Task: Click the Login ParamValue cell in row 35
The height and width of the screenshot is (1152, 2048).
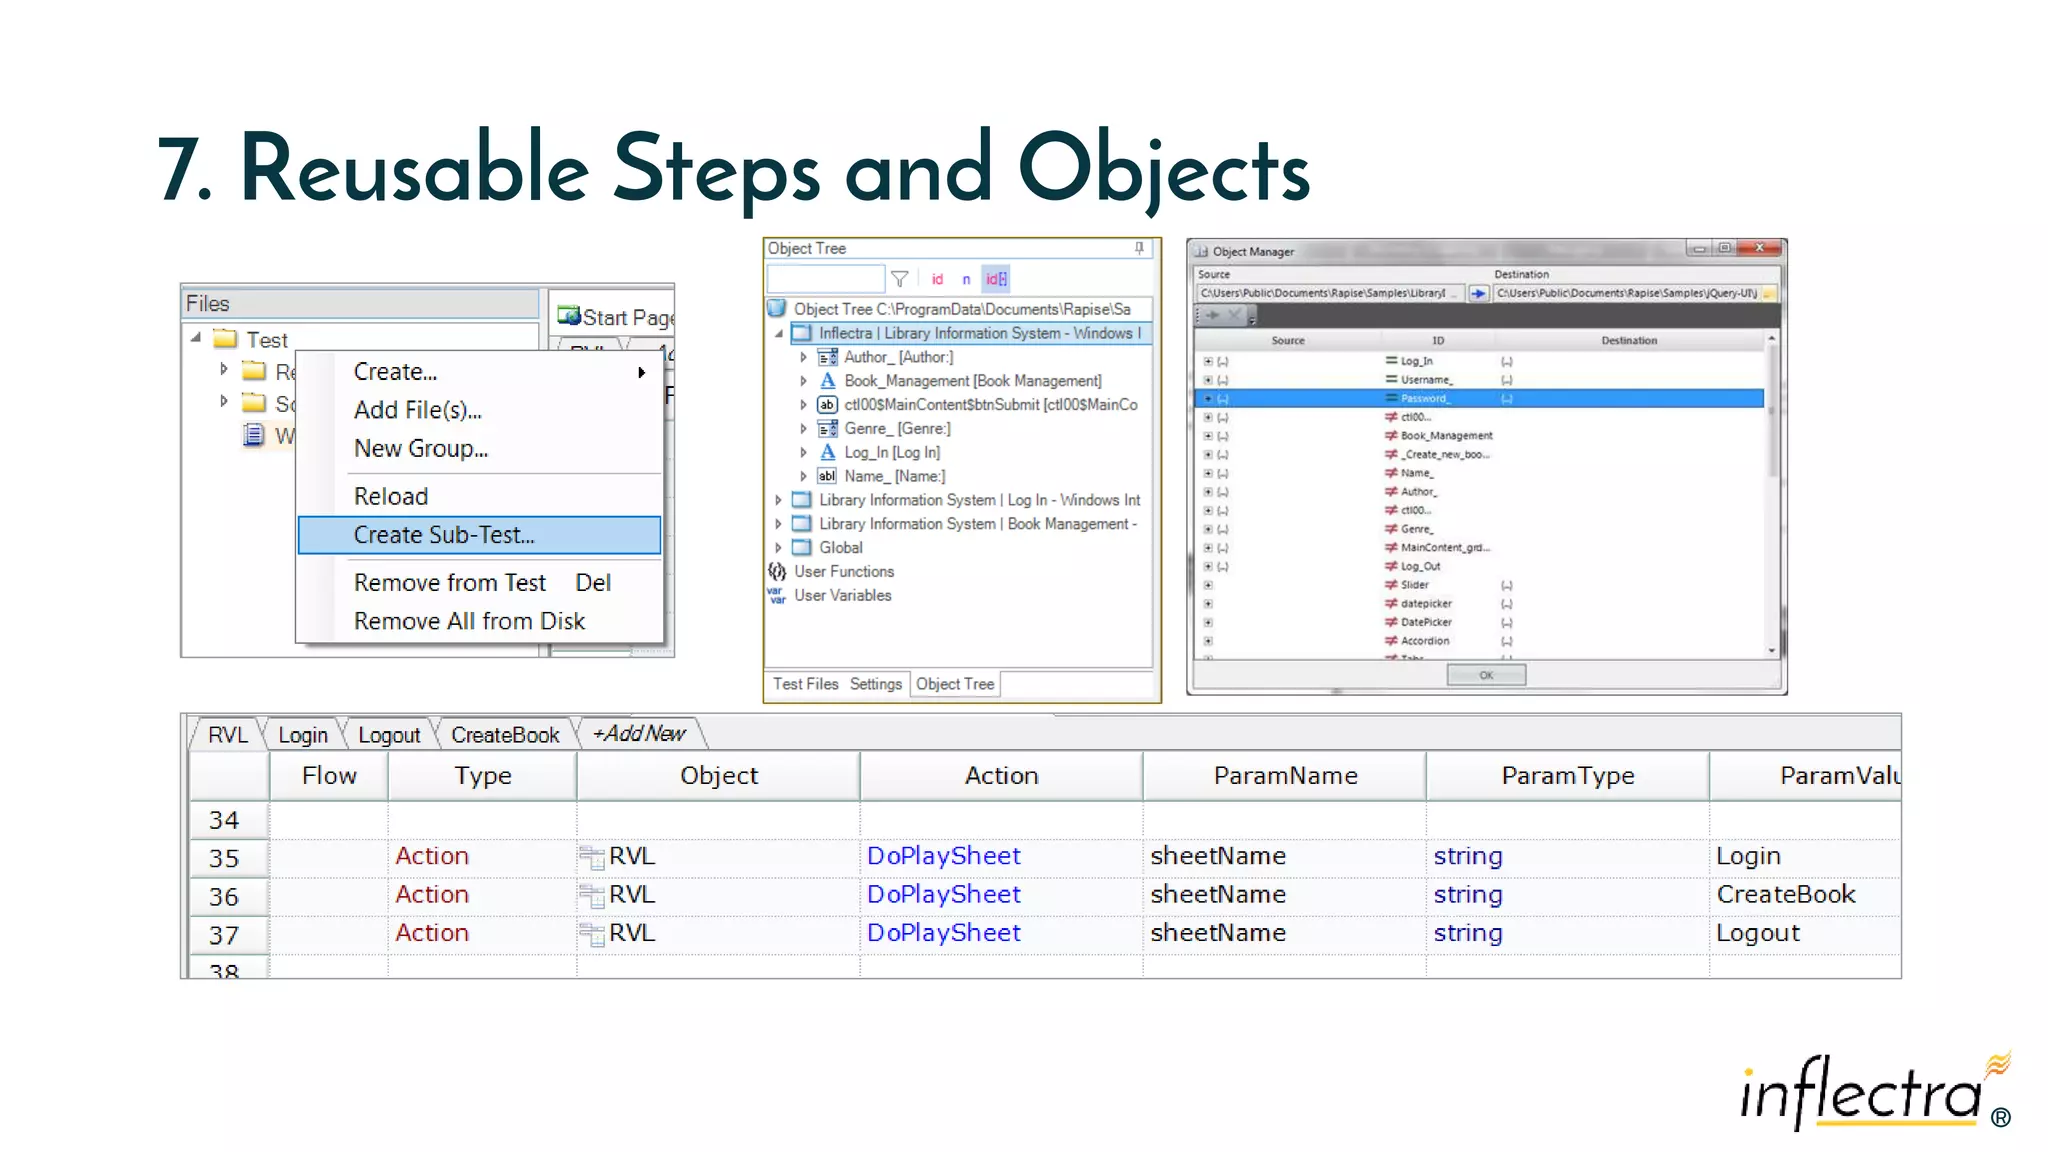Action: tap(1805, 857)
